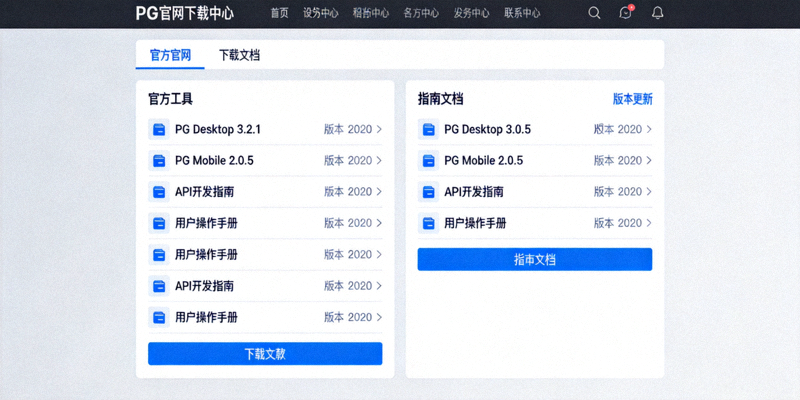Viewport: 800px width, 400px height.
Task: Open the 版本更新 link
Action: click(632, 99)
